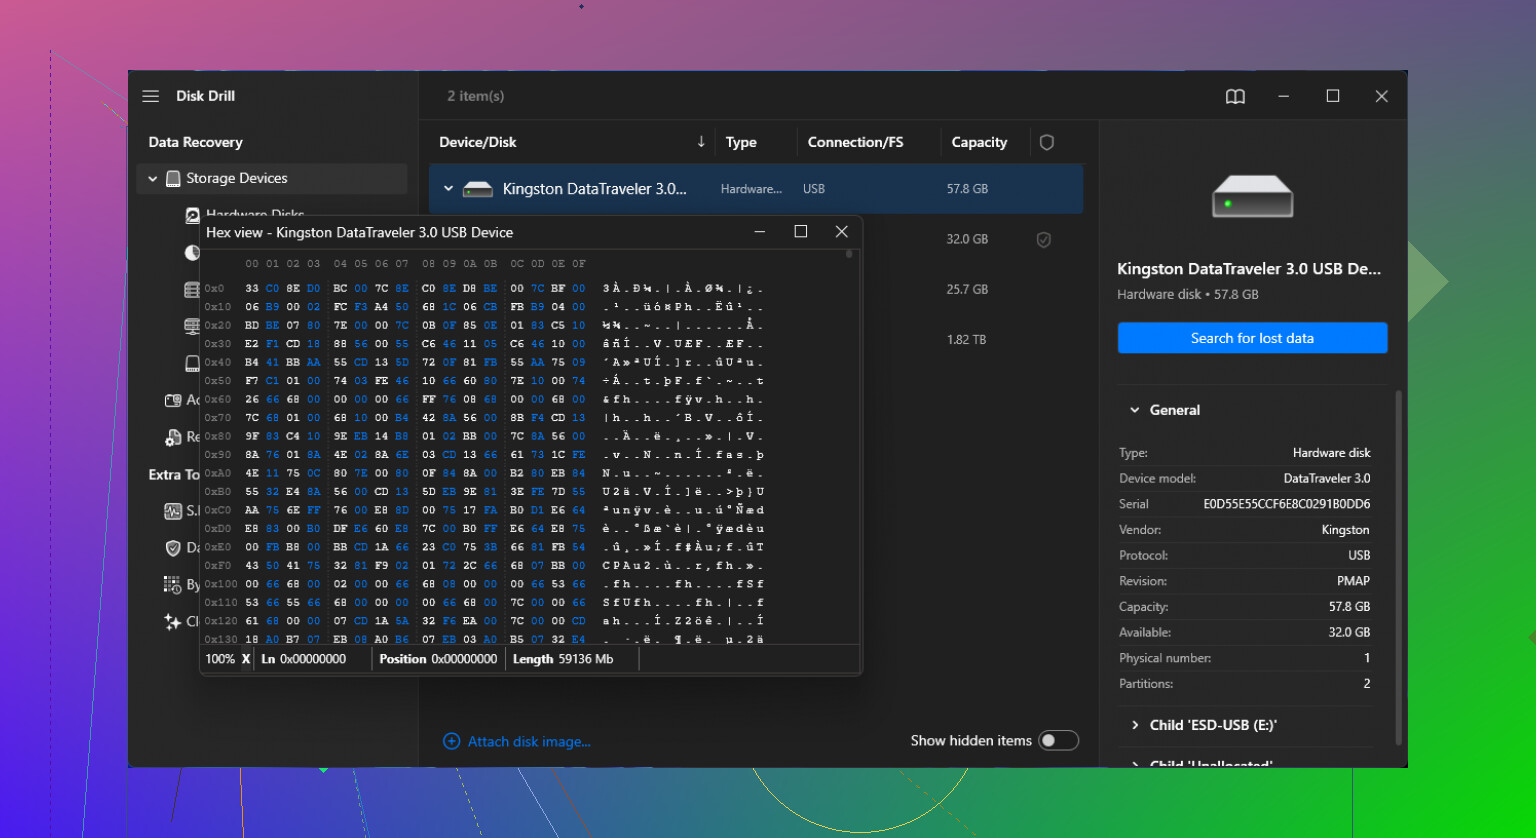This screenshot has height=838, width=1536.
Task: Expand the Child 'ESD-USB (E:)' section
Action: (x=1135, y=725)
